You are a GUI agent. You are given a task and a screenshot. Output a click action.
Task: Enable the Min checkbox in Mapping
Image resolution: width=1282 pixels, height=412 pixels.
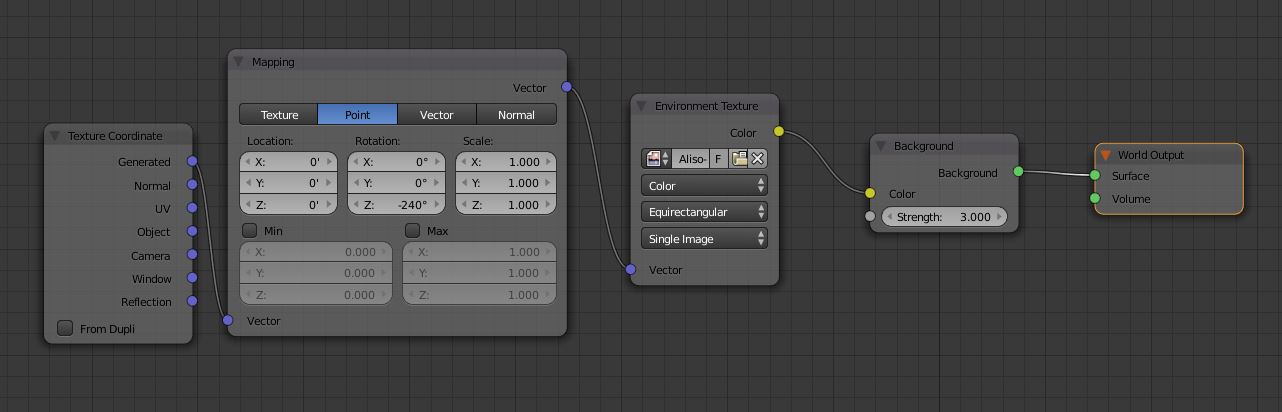click(250, 231)
